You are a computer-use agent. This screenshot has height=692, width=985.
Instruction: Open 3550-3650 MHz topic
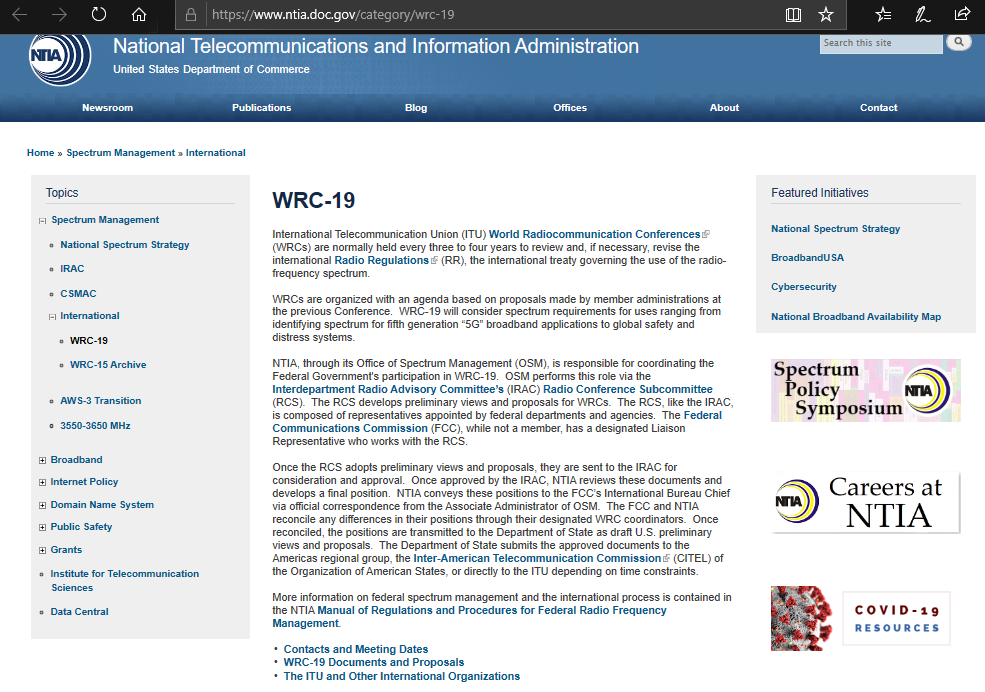point(95,426)
